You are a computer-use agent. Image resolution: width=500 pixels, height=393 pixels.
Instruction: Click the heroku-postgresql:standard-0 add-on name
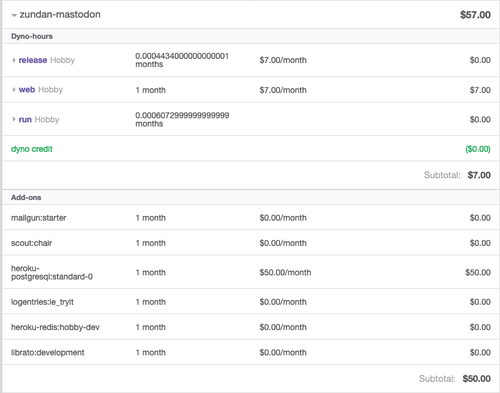coord(52,272)
